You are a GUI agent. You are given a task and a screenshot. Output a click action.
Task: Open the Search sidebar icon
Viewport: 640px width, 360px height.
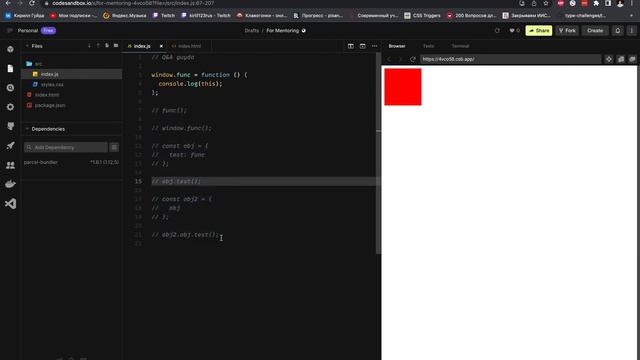click(10, 88)
